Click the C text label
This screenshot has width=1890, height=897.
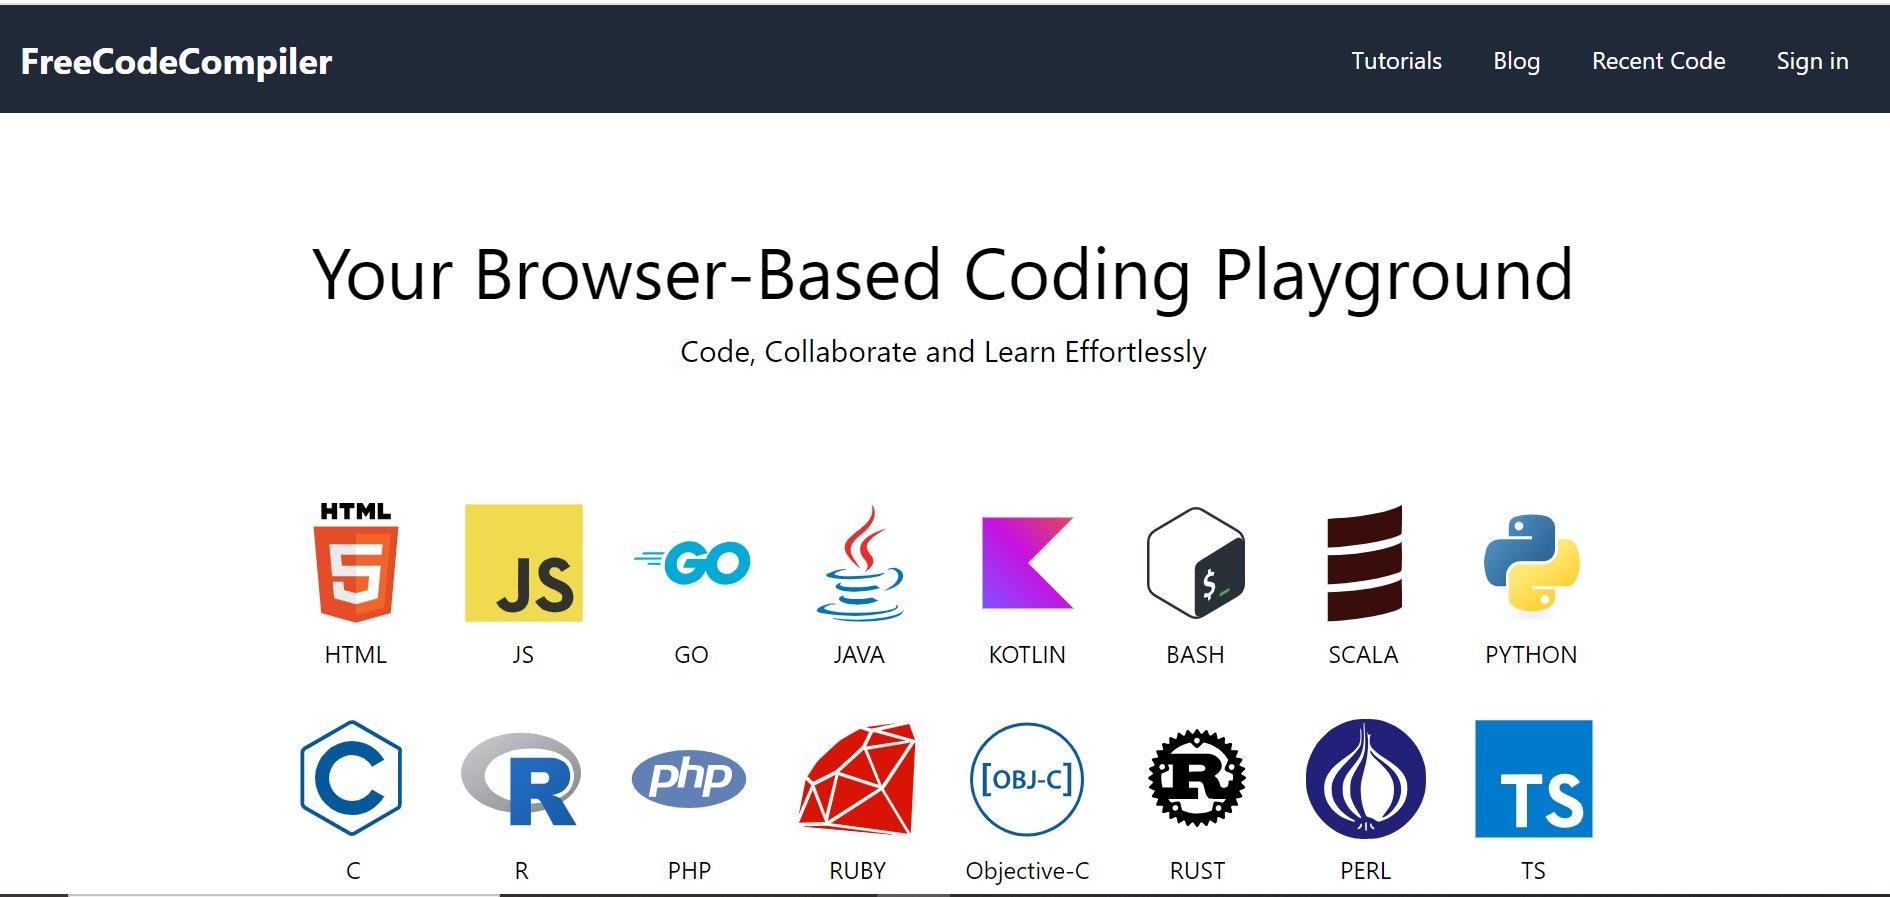(x=353, y=871)
